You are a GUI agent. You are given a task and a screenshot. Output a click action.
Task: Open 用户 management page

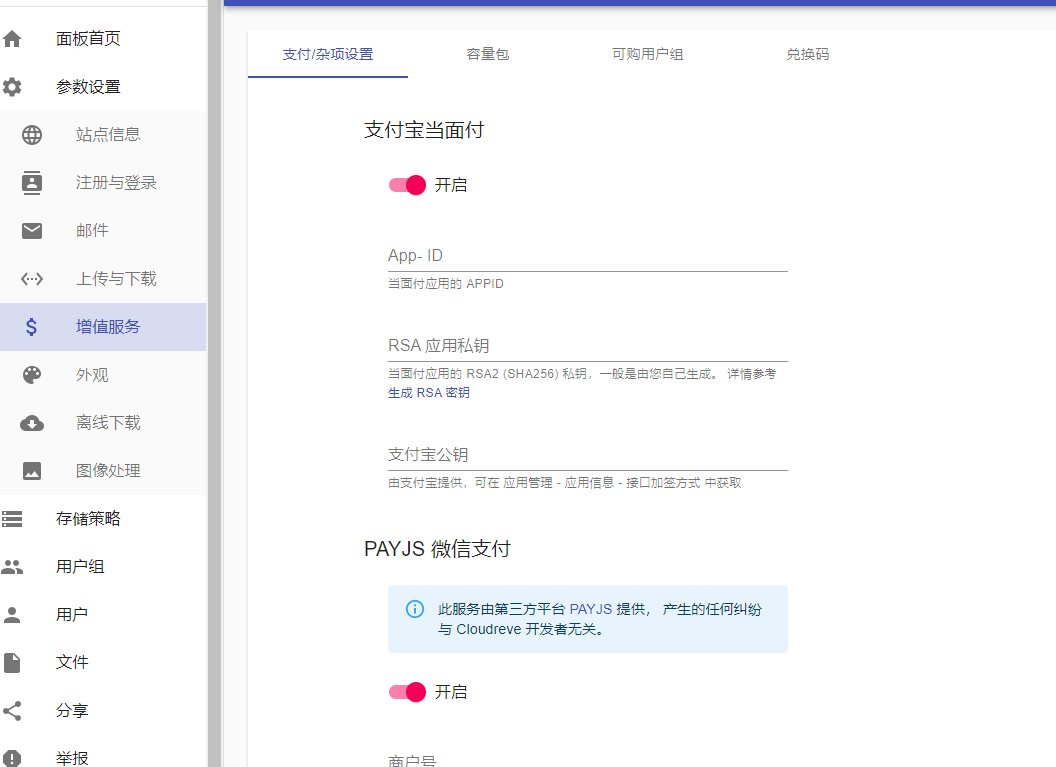[x=103, y=615]
